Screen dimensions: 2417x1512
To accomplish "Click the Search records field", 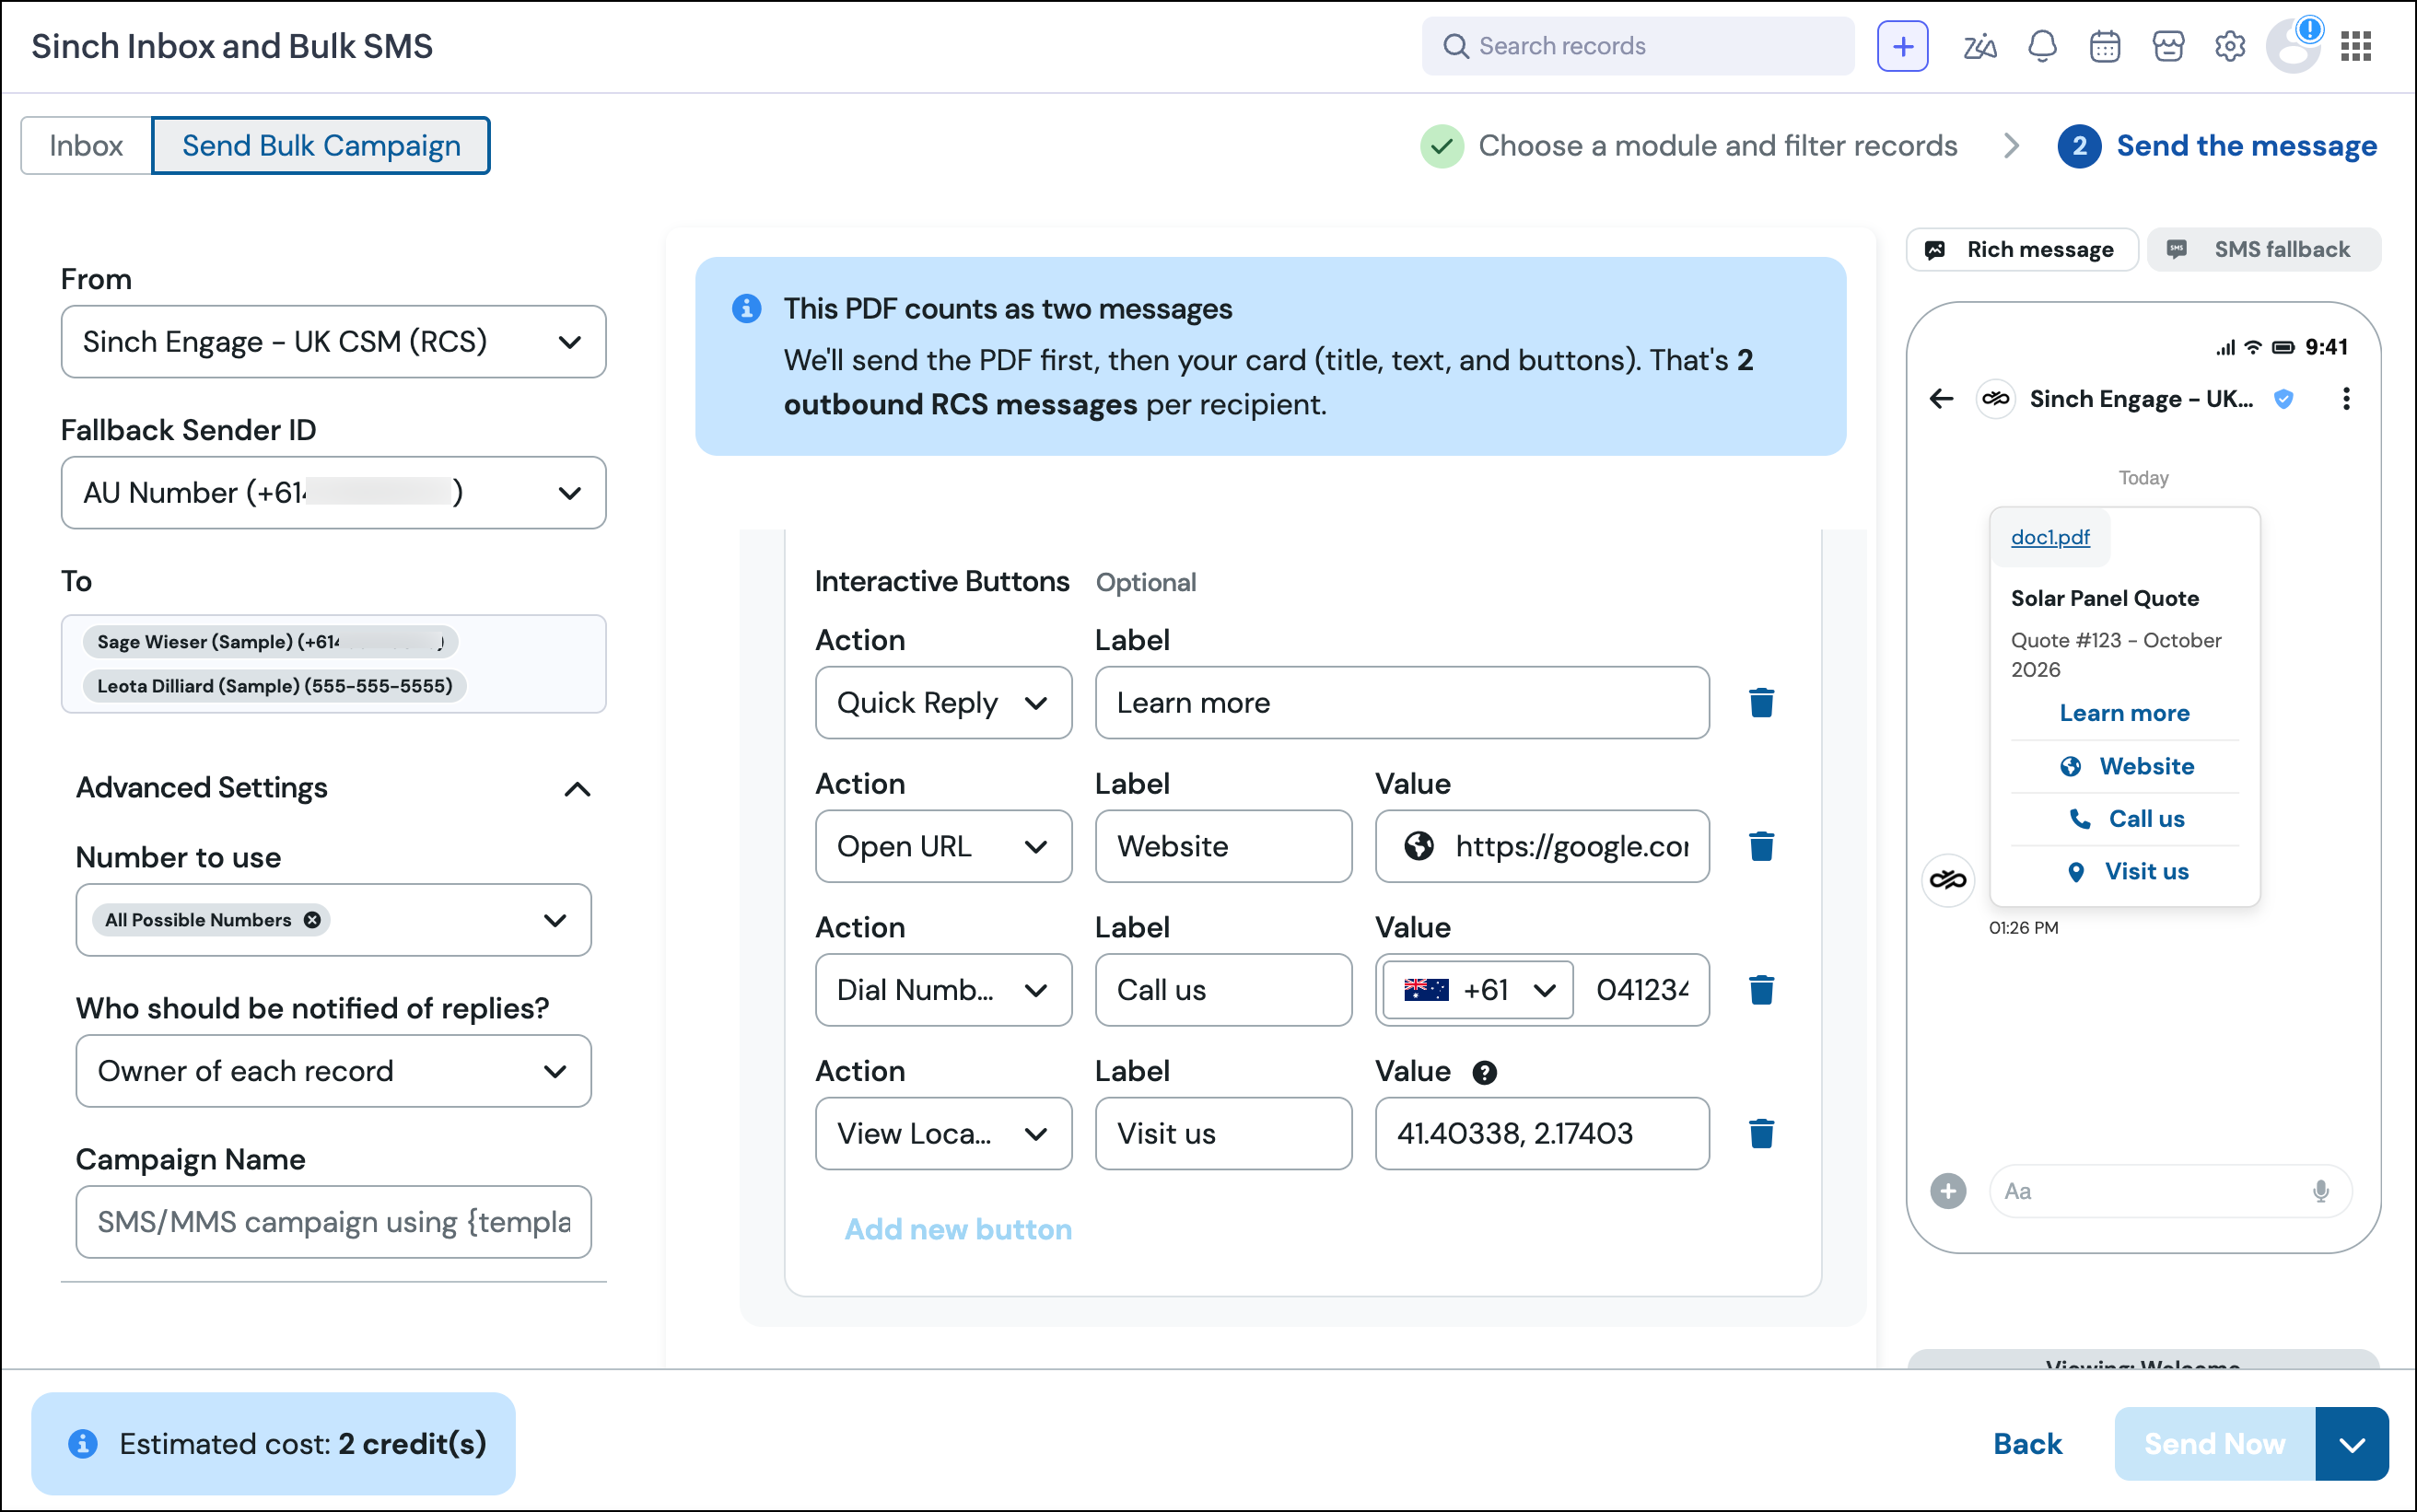I will (1638, 46).
